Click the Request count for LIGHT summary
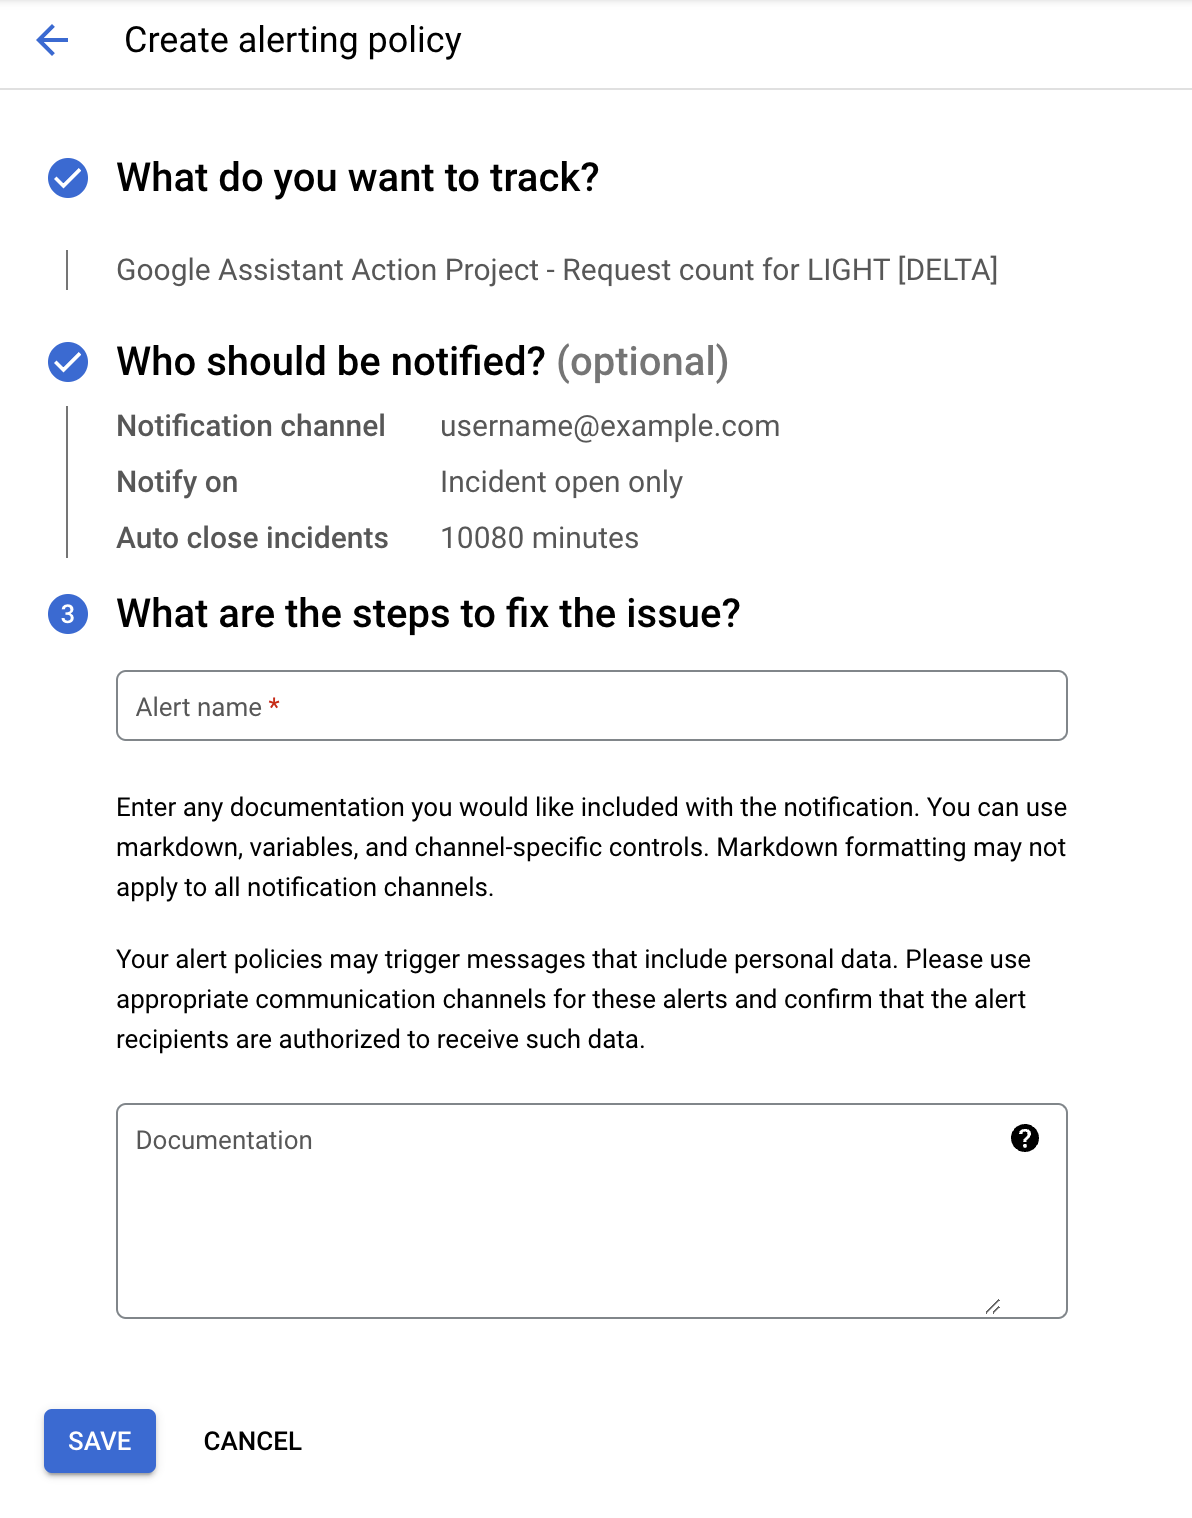 [557, 270]
